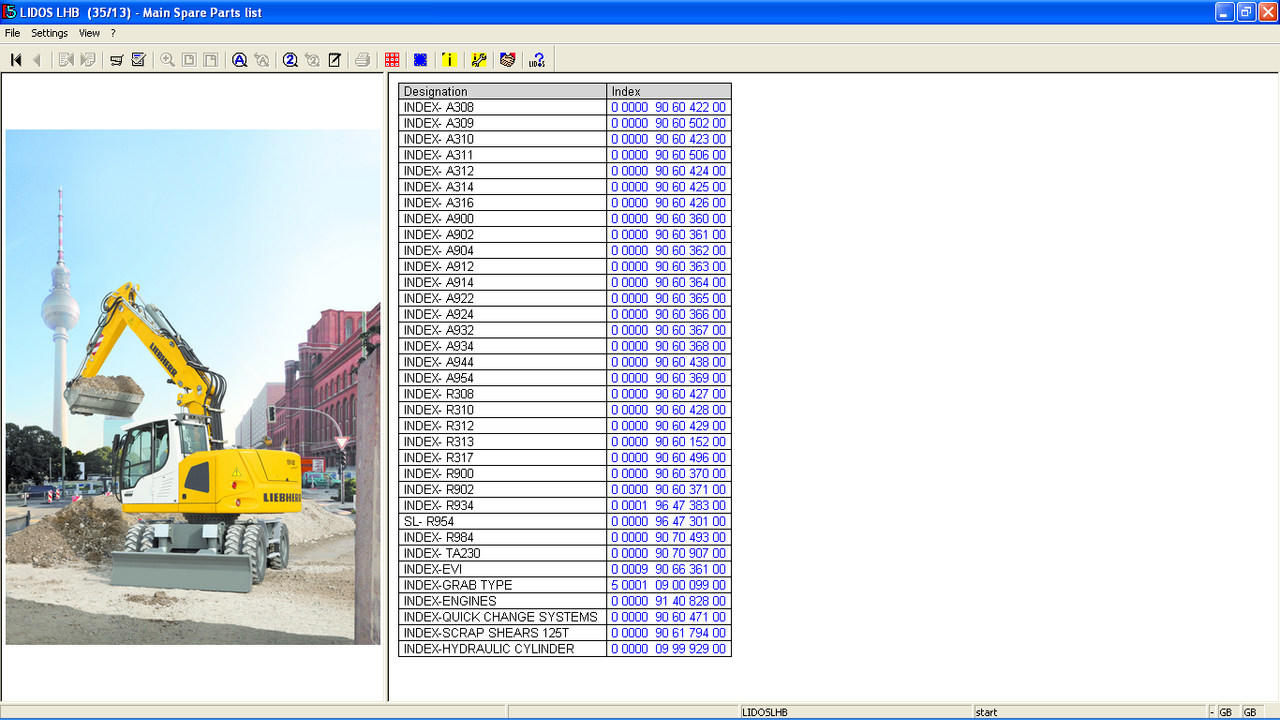Viewport: 1280px width, 720px height.
Task: Click the LIDOSLHB status bar field
Action: pyautogui.click(x=856, y=712)
